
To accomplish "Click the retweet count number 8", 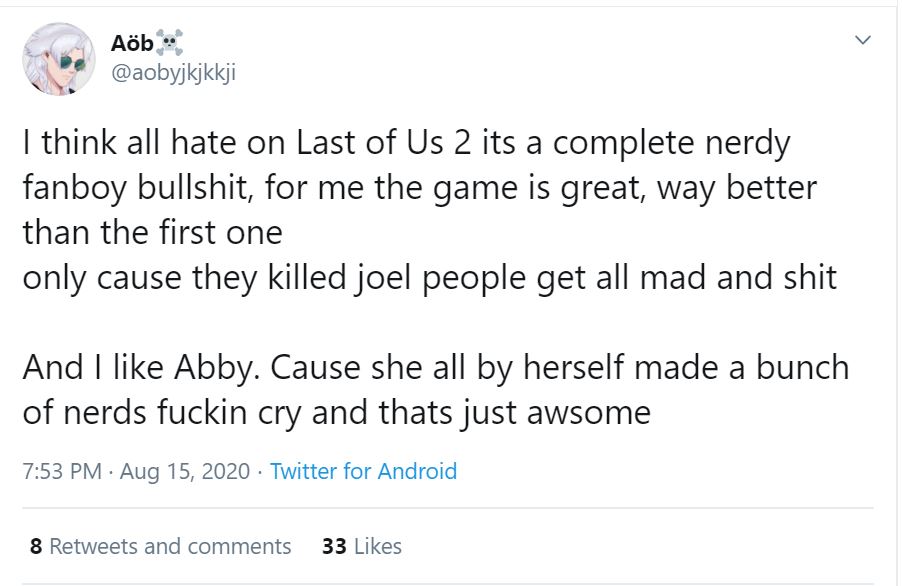I will [36, 546].
